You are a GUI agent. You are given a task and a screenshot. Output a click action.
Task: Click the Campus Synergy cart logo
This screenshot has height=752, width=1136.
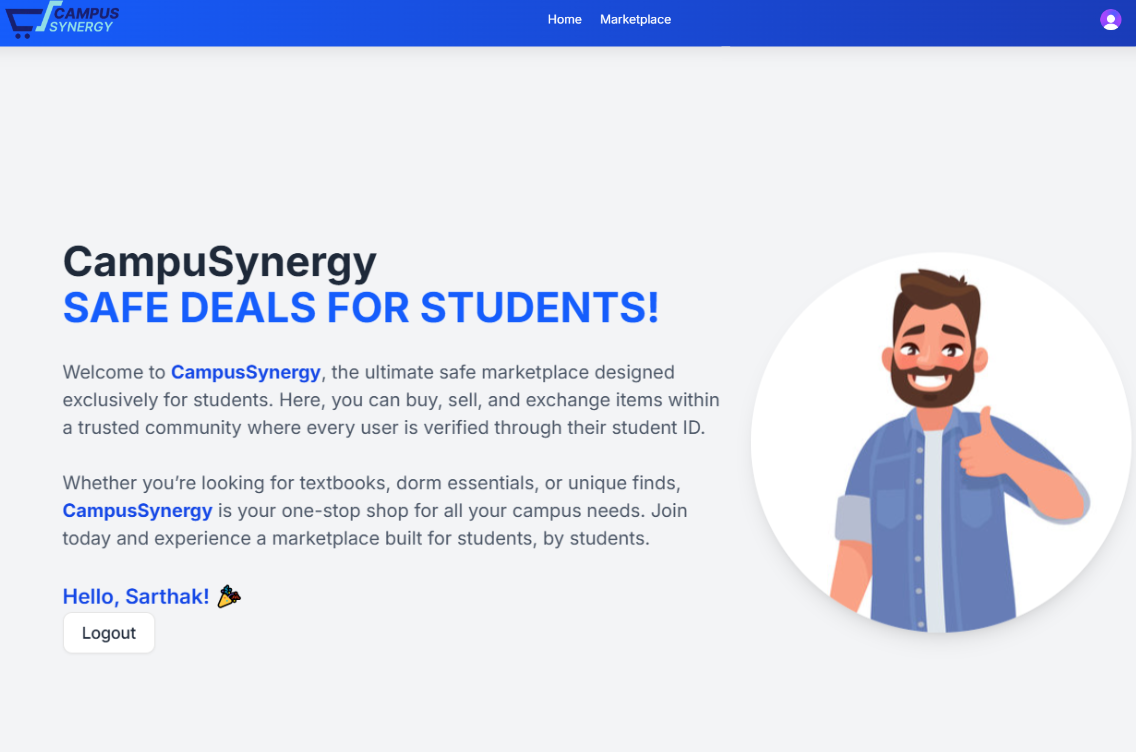point(62,20)
